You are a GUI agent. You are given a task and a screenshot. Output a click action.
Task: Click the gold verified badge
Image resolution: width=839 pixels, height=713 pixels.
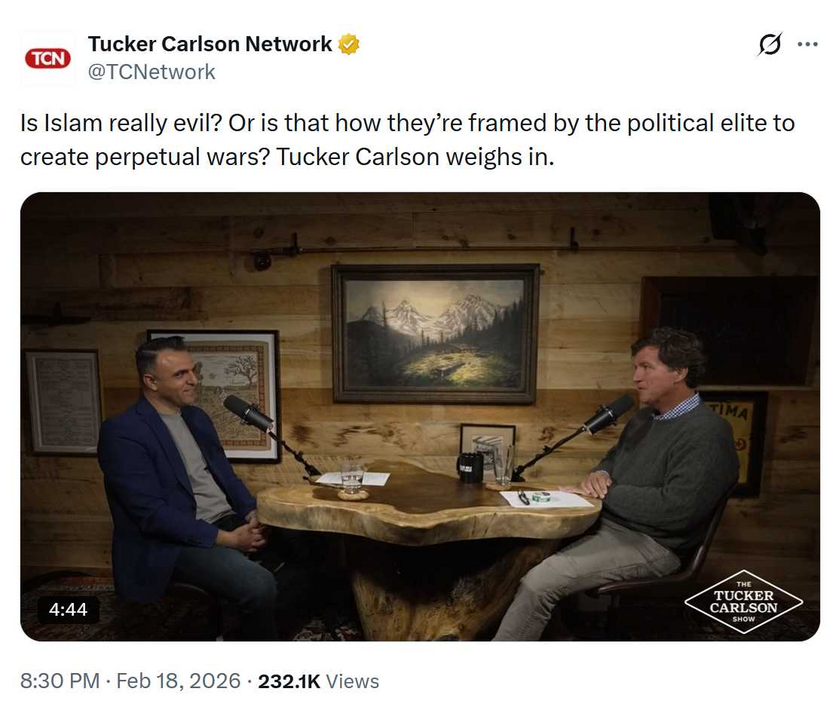349,45
